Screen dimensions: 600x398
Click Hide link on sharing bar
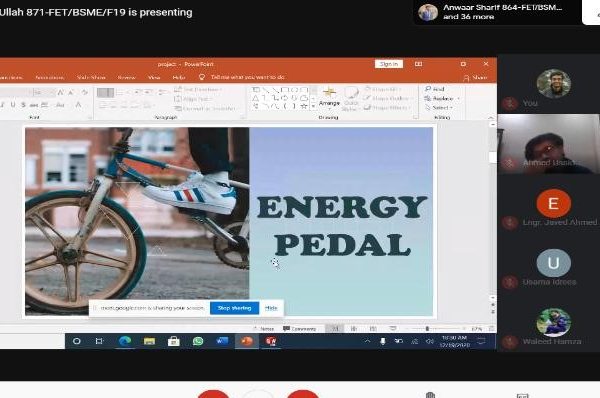(271, 308)
